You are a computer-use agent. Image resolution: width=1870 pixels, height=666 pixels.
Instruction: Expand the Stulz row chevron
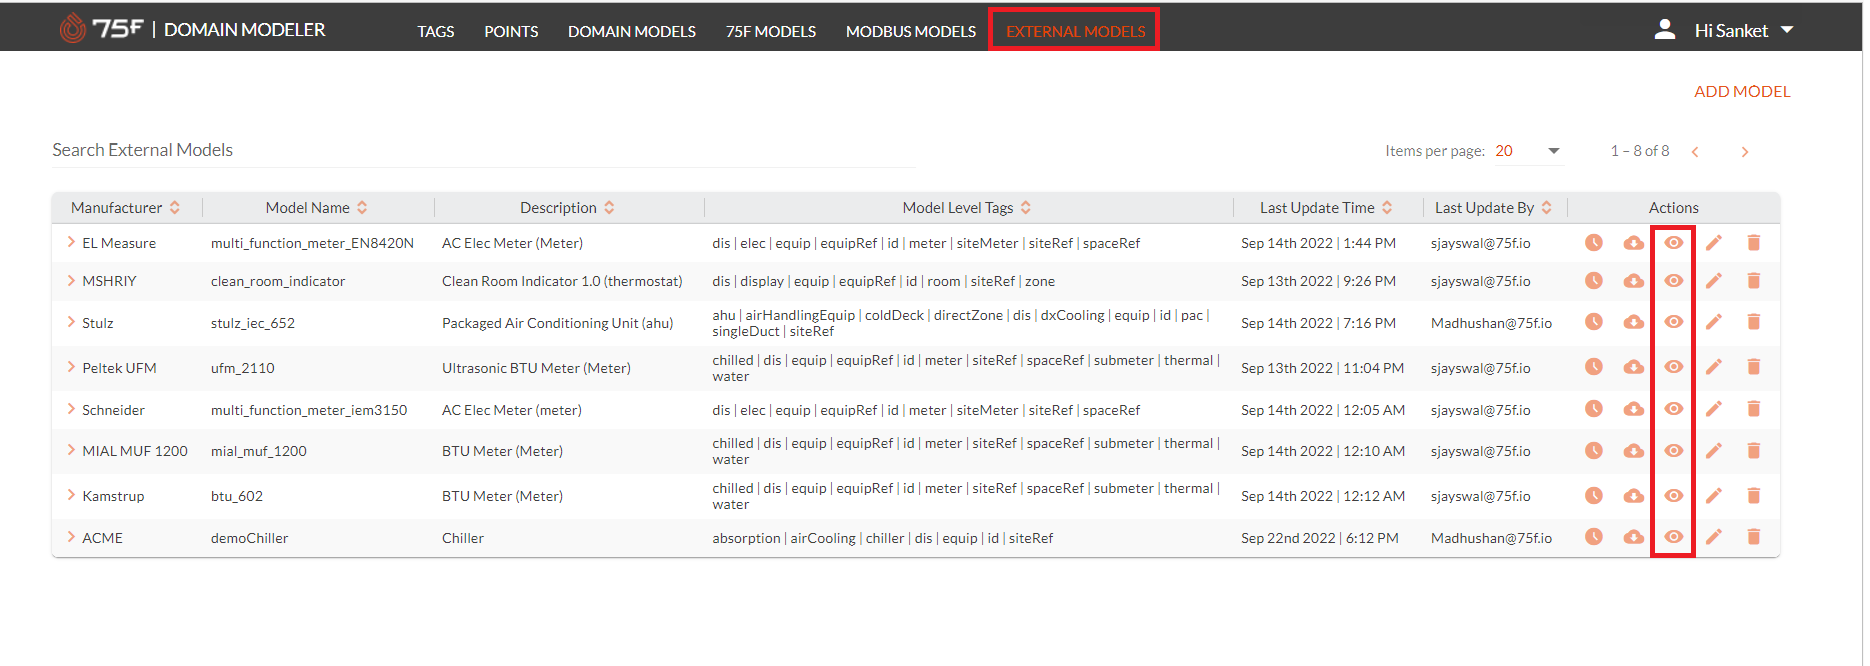click(71, 322)
